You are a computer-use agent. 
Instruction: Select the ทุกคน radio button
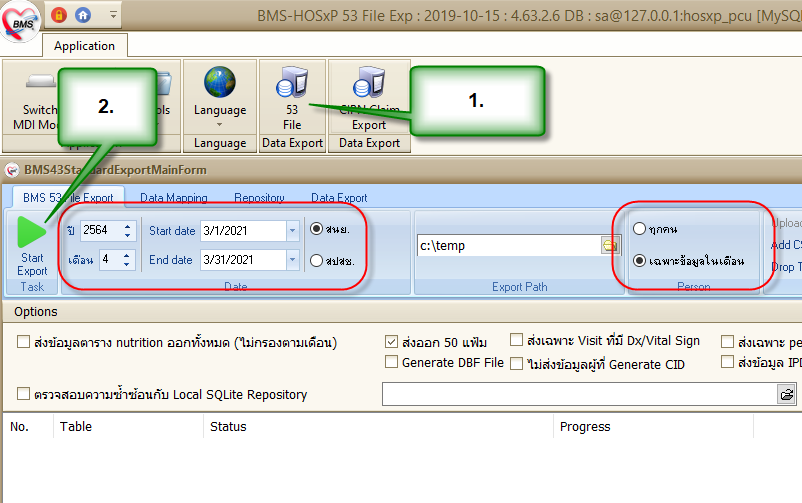click(639, 229)
